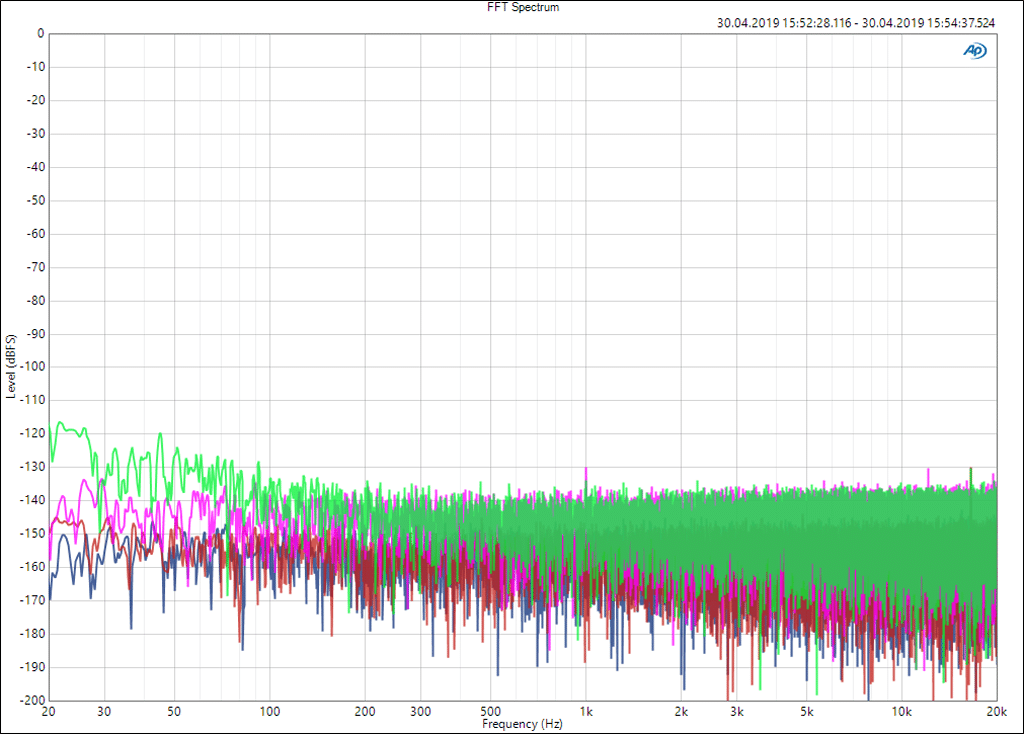1024x734 pixels.
Task: Click the -200 tick label on the level axis
Action: click(x=33, y=700)
